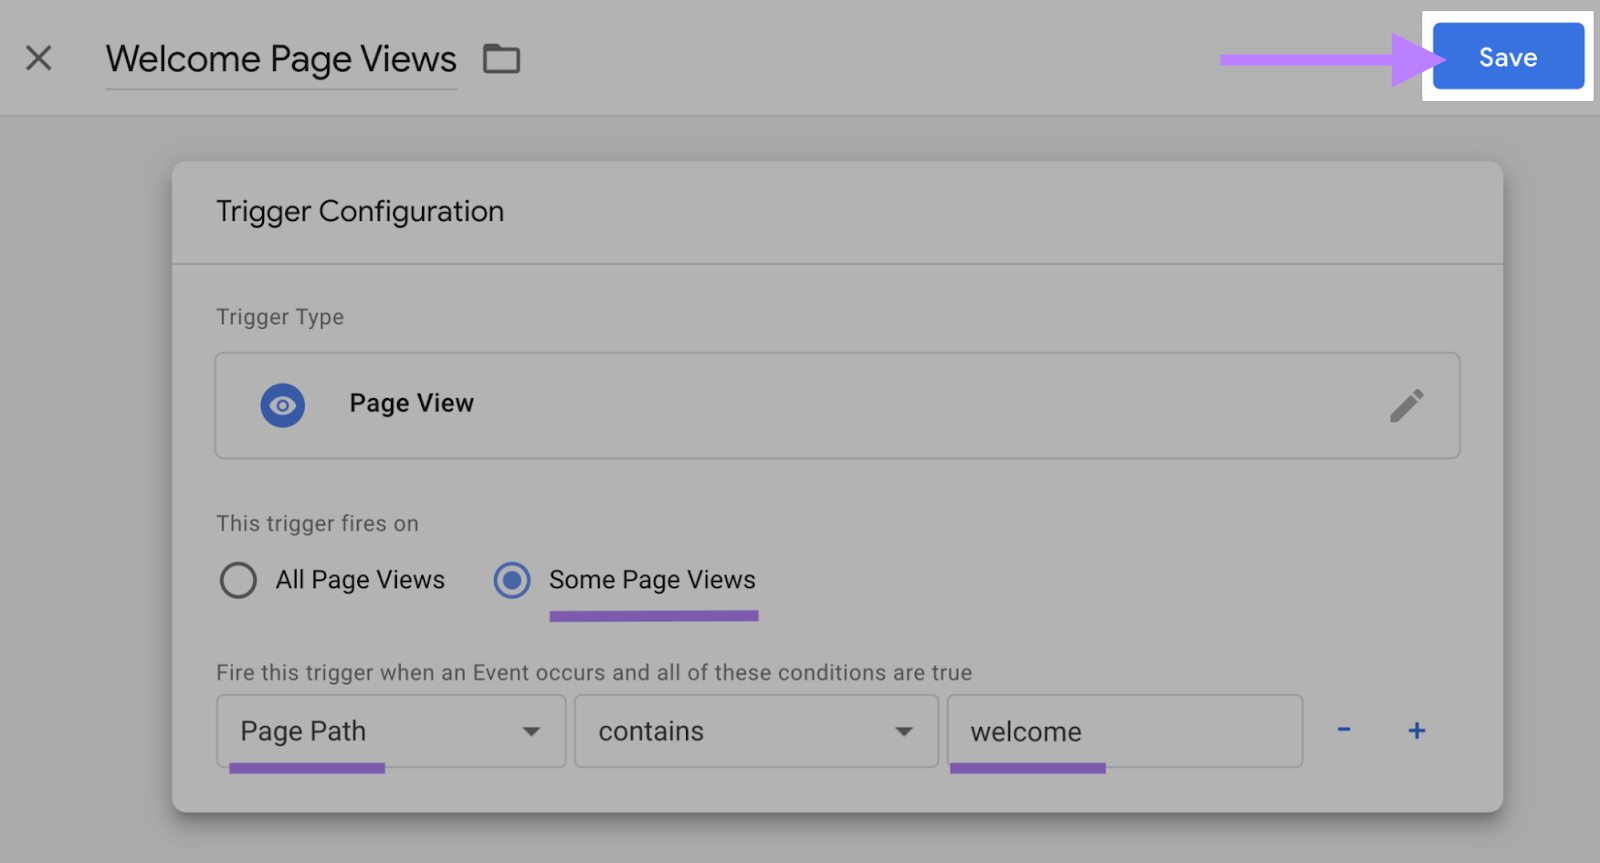Focus the value field containing 'welcome'
Image resolution: width=1600 pixels, height=863 pixels.
1124,732
